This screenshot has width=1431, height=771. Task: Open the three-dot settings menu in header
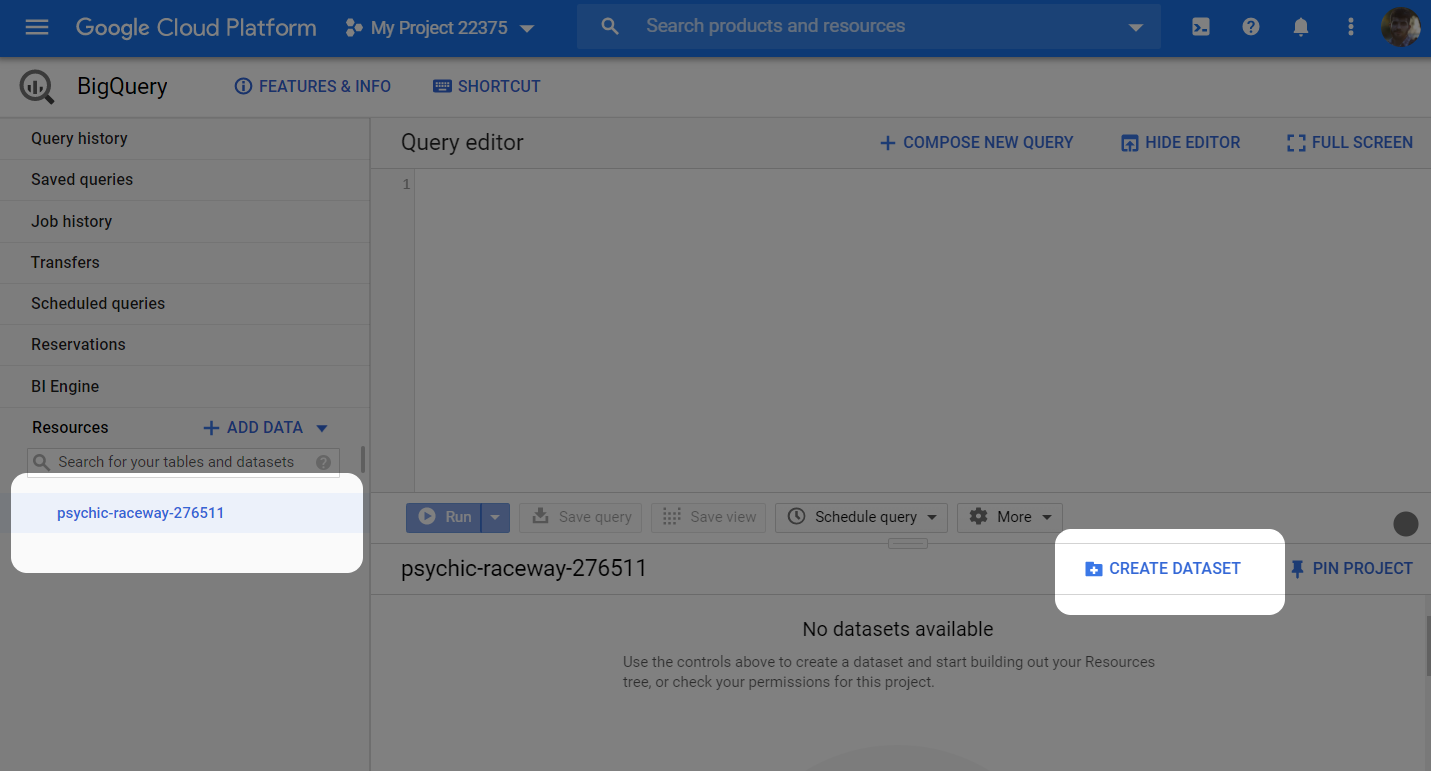[x=1351, y=28]
